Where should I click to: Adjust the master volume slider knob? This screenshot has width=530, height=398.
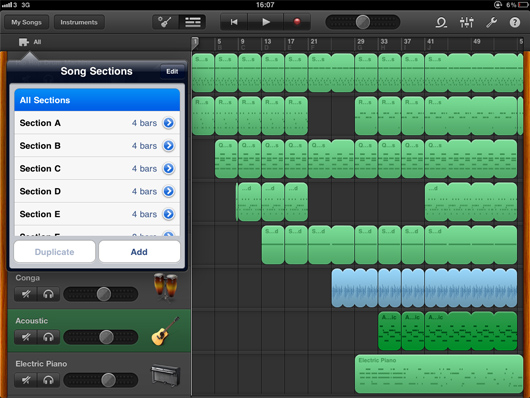tap(363, 22)
